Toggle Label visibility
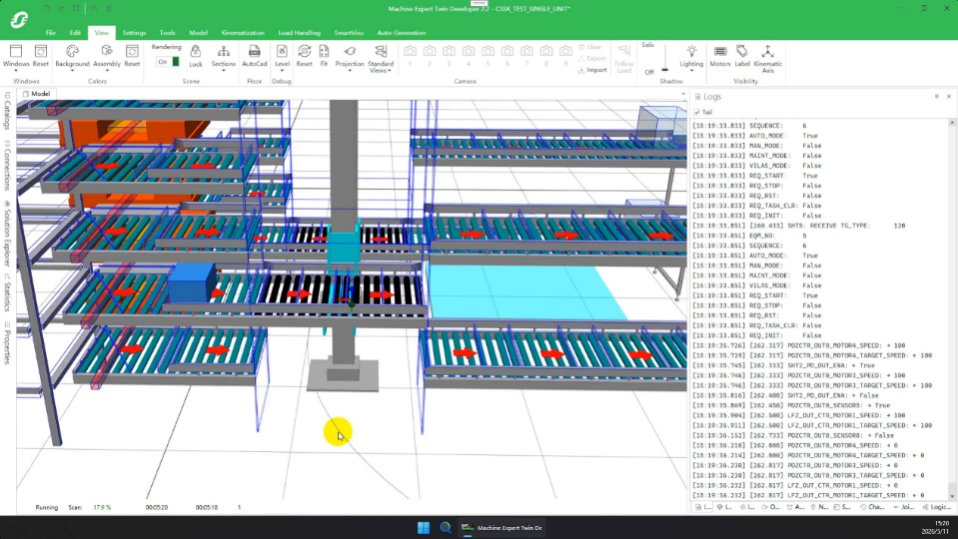958x539 pixels. coord(742,55)
